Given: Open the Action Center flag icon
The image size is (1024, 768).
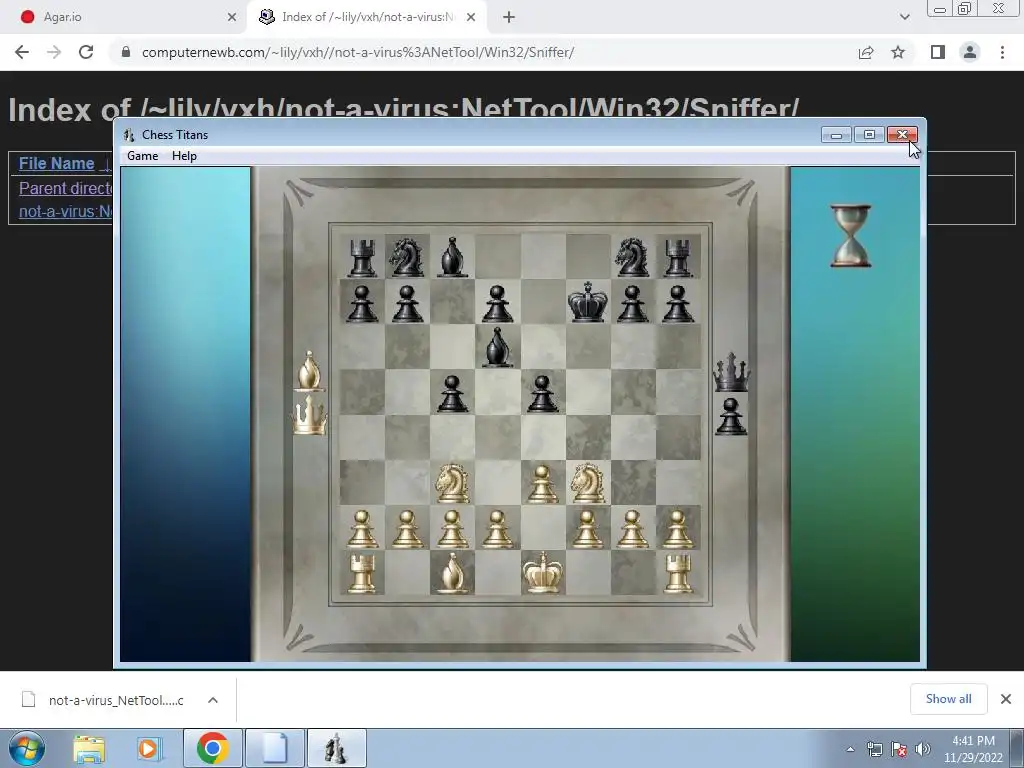Looking at the screenshot, I should [x=899, y=749].
